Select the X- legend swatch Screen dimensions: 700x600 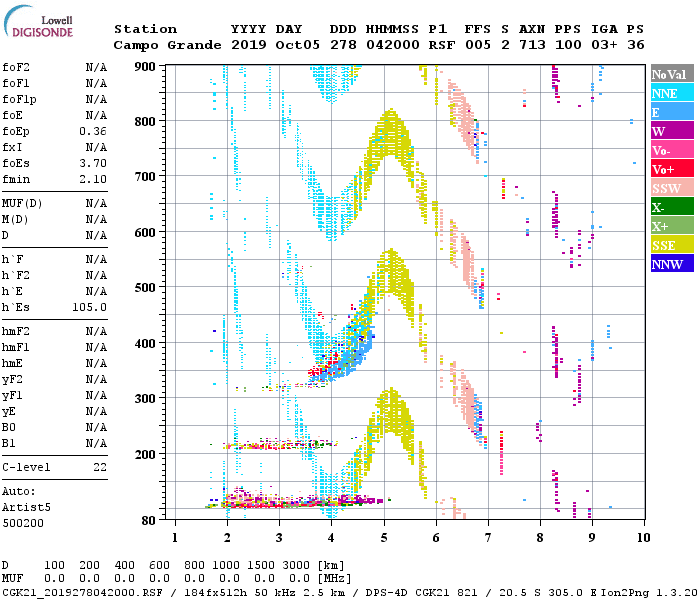click(x=672, y=207)
